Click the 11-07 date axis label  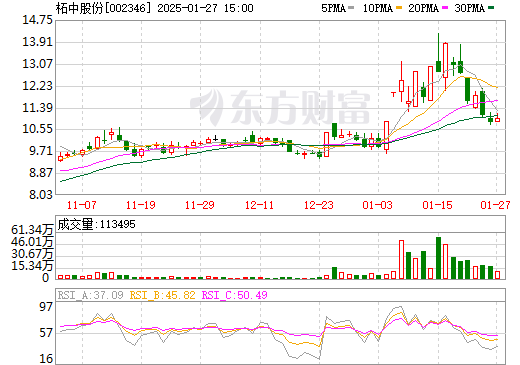tap(82, 205)
